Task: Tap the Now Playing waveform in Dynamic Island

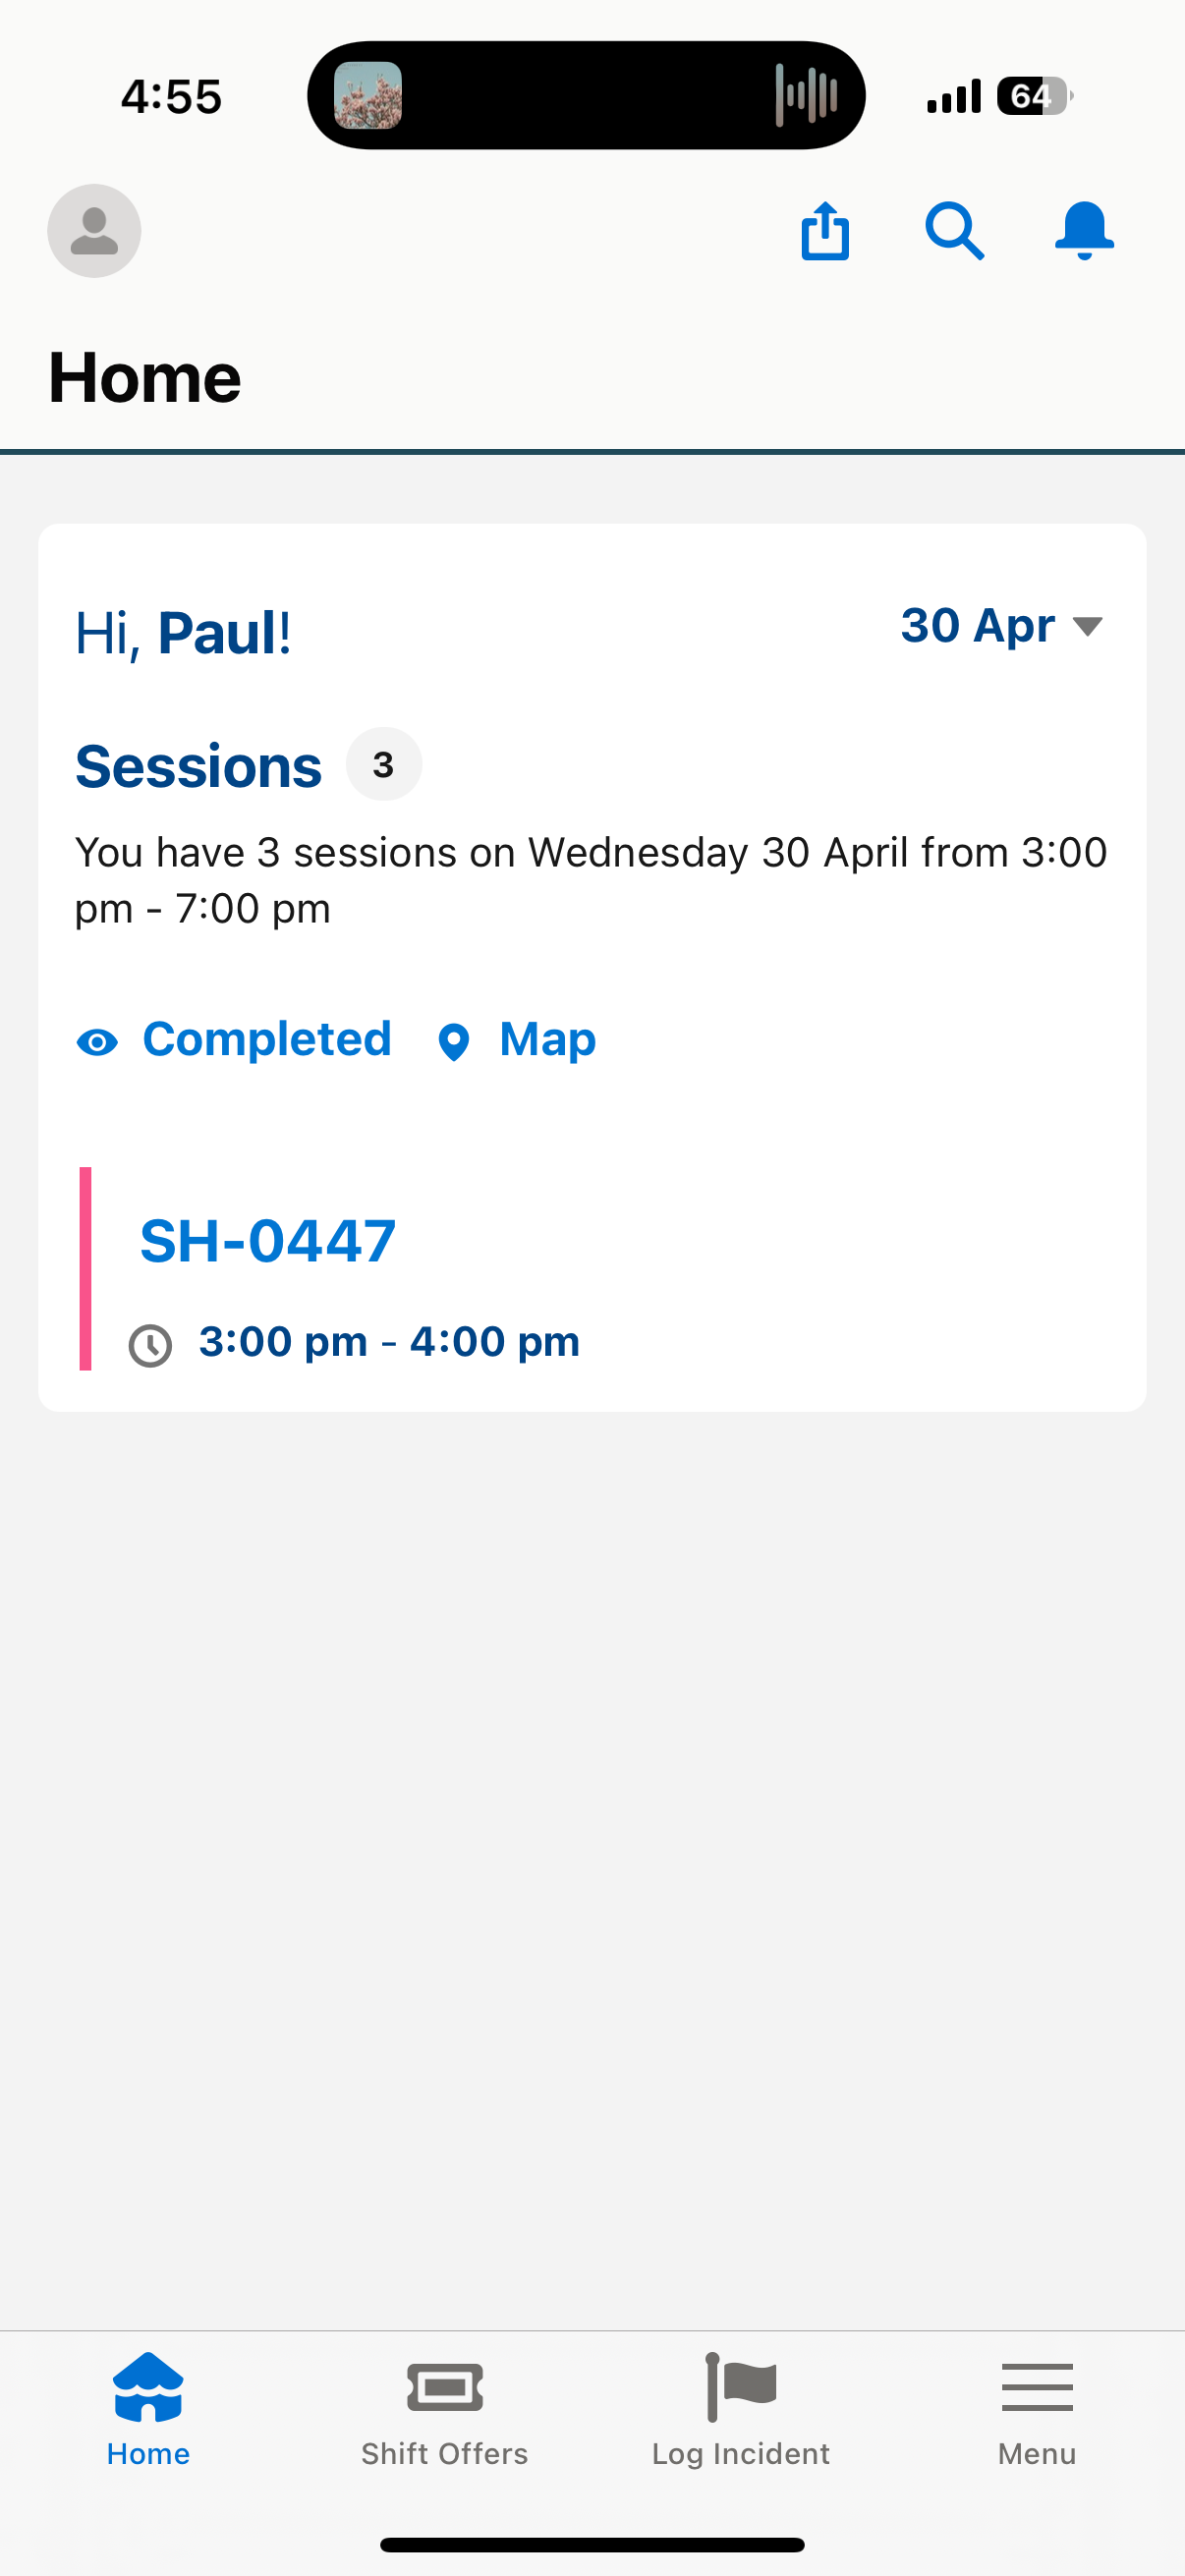Action: (x=806, y=96)
